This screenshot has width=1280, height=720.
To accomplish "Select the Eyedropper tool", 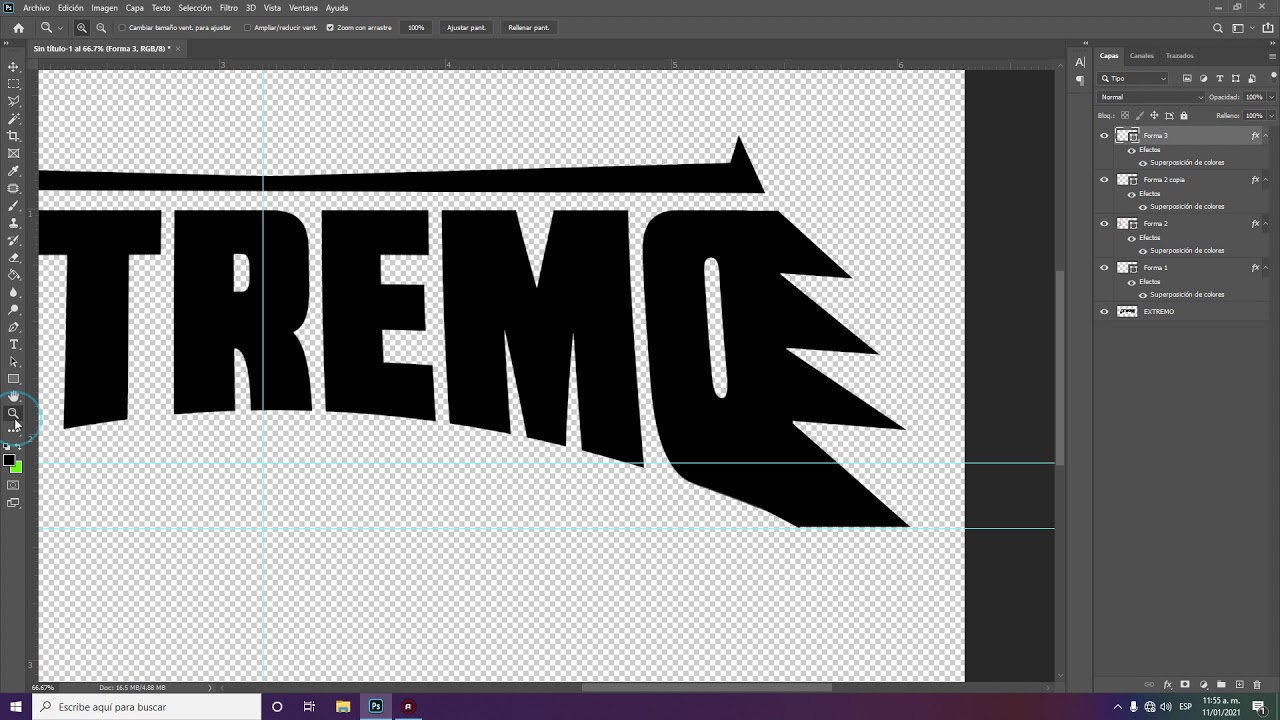I will coord(13,171).
